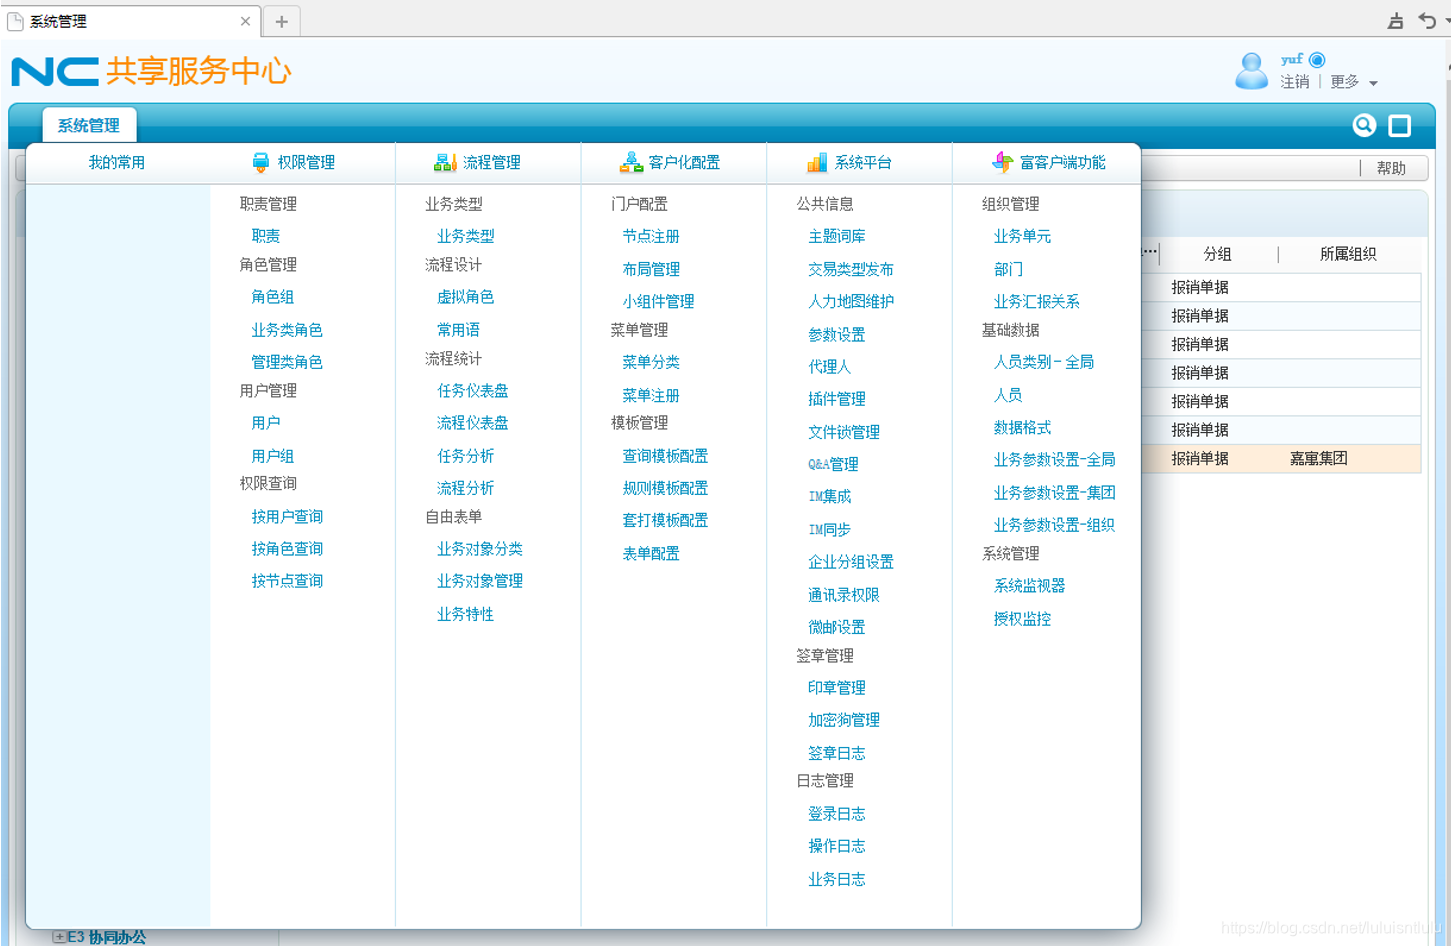Screen dimensions: 1451x946
Task: Click the 分组 column header
Action: point(1217,254)
